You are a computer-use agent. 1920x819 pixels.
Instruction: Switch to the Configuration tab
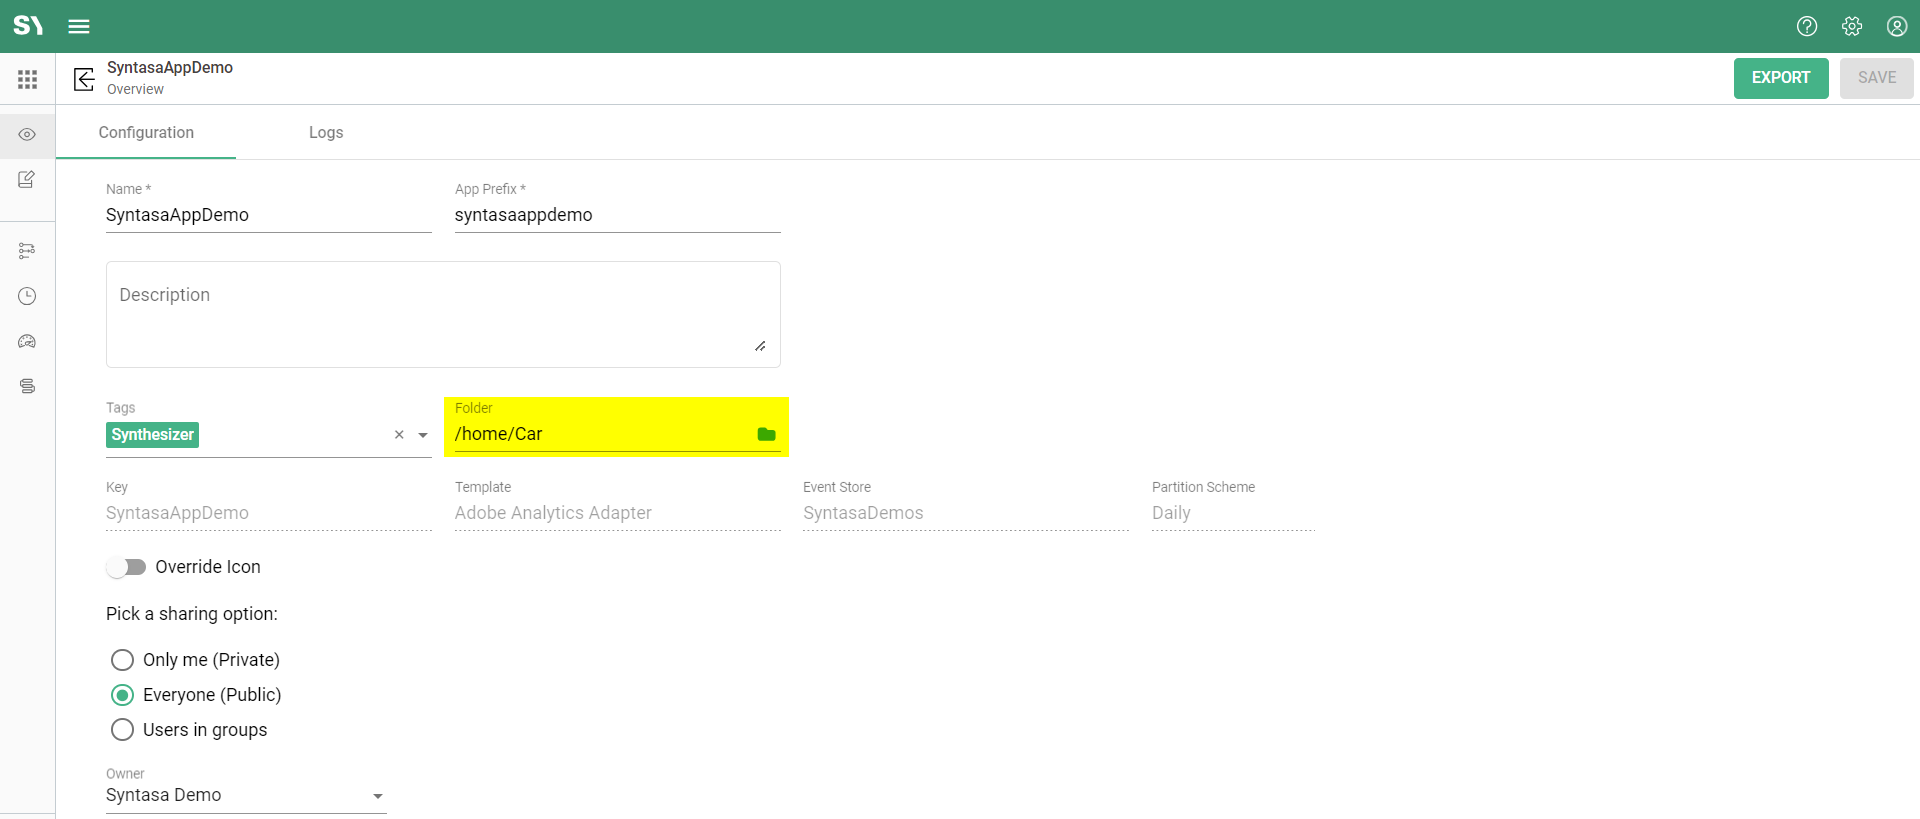[x=146, y=133]
